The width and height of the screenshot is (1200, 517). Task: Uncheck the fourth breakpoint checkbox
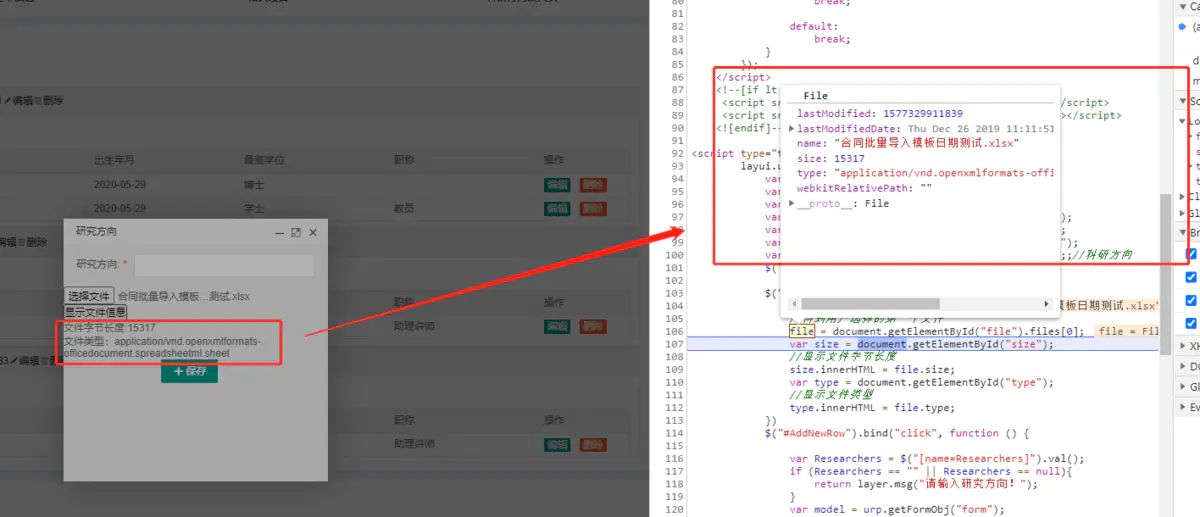coord(1191,323)
